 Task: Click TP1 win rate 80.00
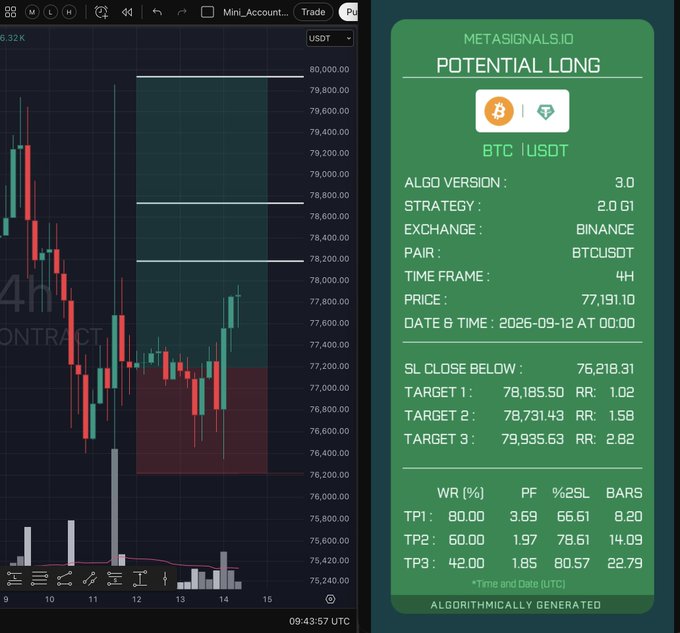click(x=466, y=516)
